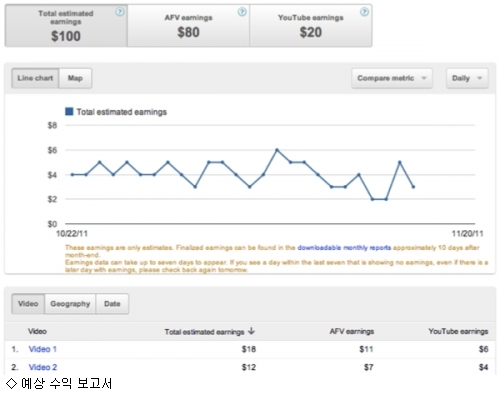Screen dimensions: 500x395
Task: Sort by Total estimated earnings column header
Action: coord(204,332)
